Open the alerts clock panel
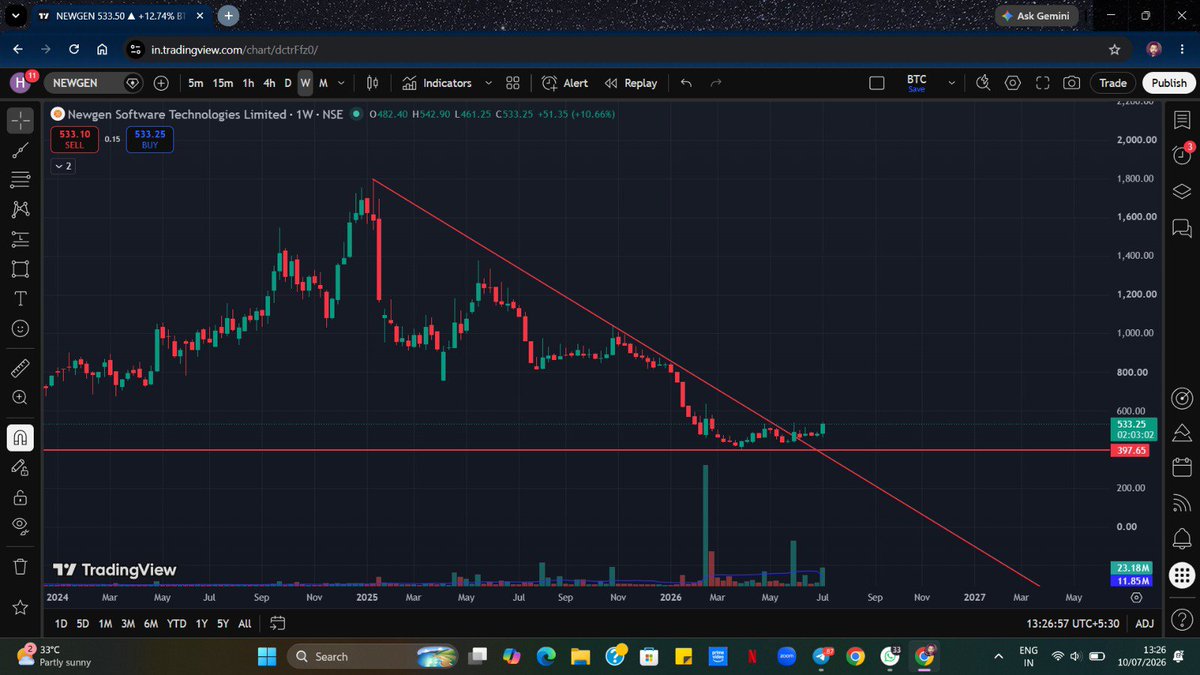 click(x=1181, y=155)
